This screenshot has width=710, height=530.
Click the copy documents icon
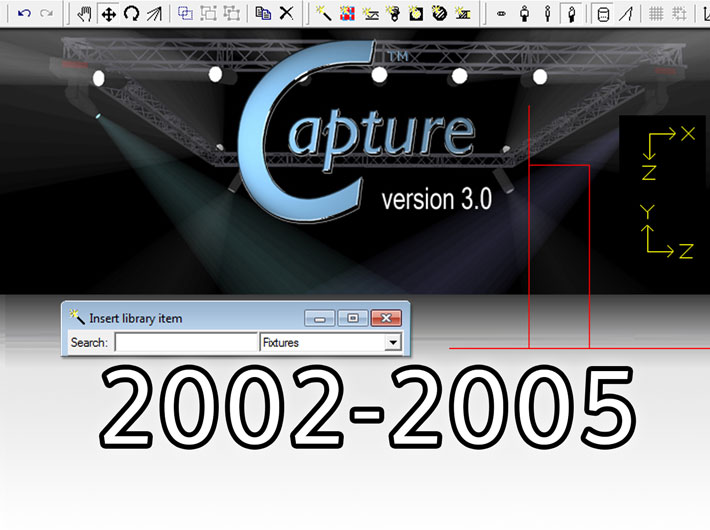point(263,13)
